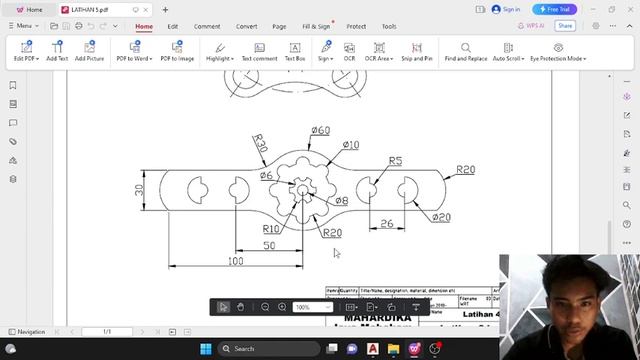Click the Undo arrow icon
The width and height of the screenshot is (640, 360).
(91, 26)
